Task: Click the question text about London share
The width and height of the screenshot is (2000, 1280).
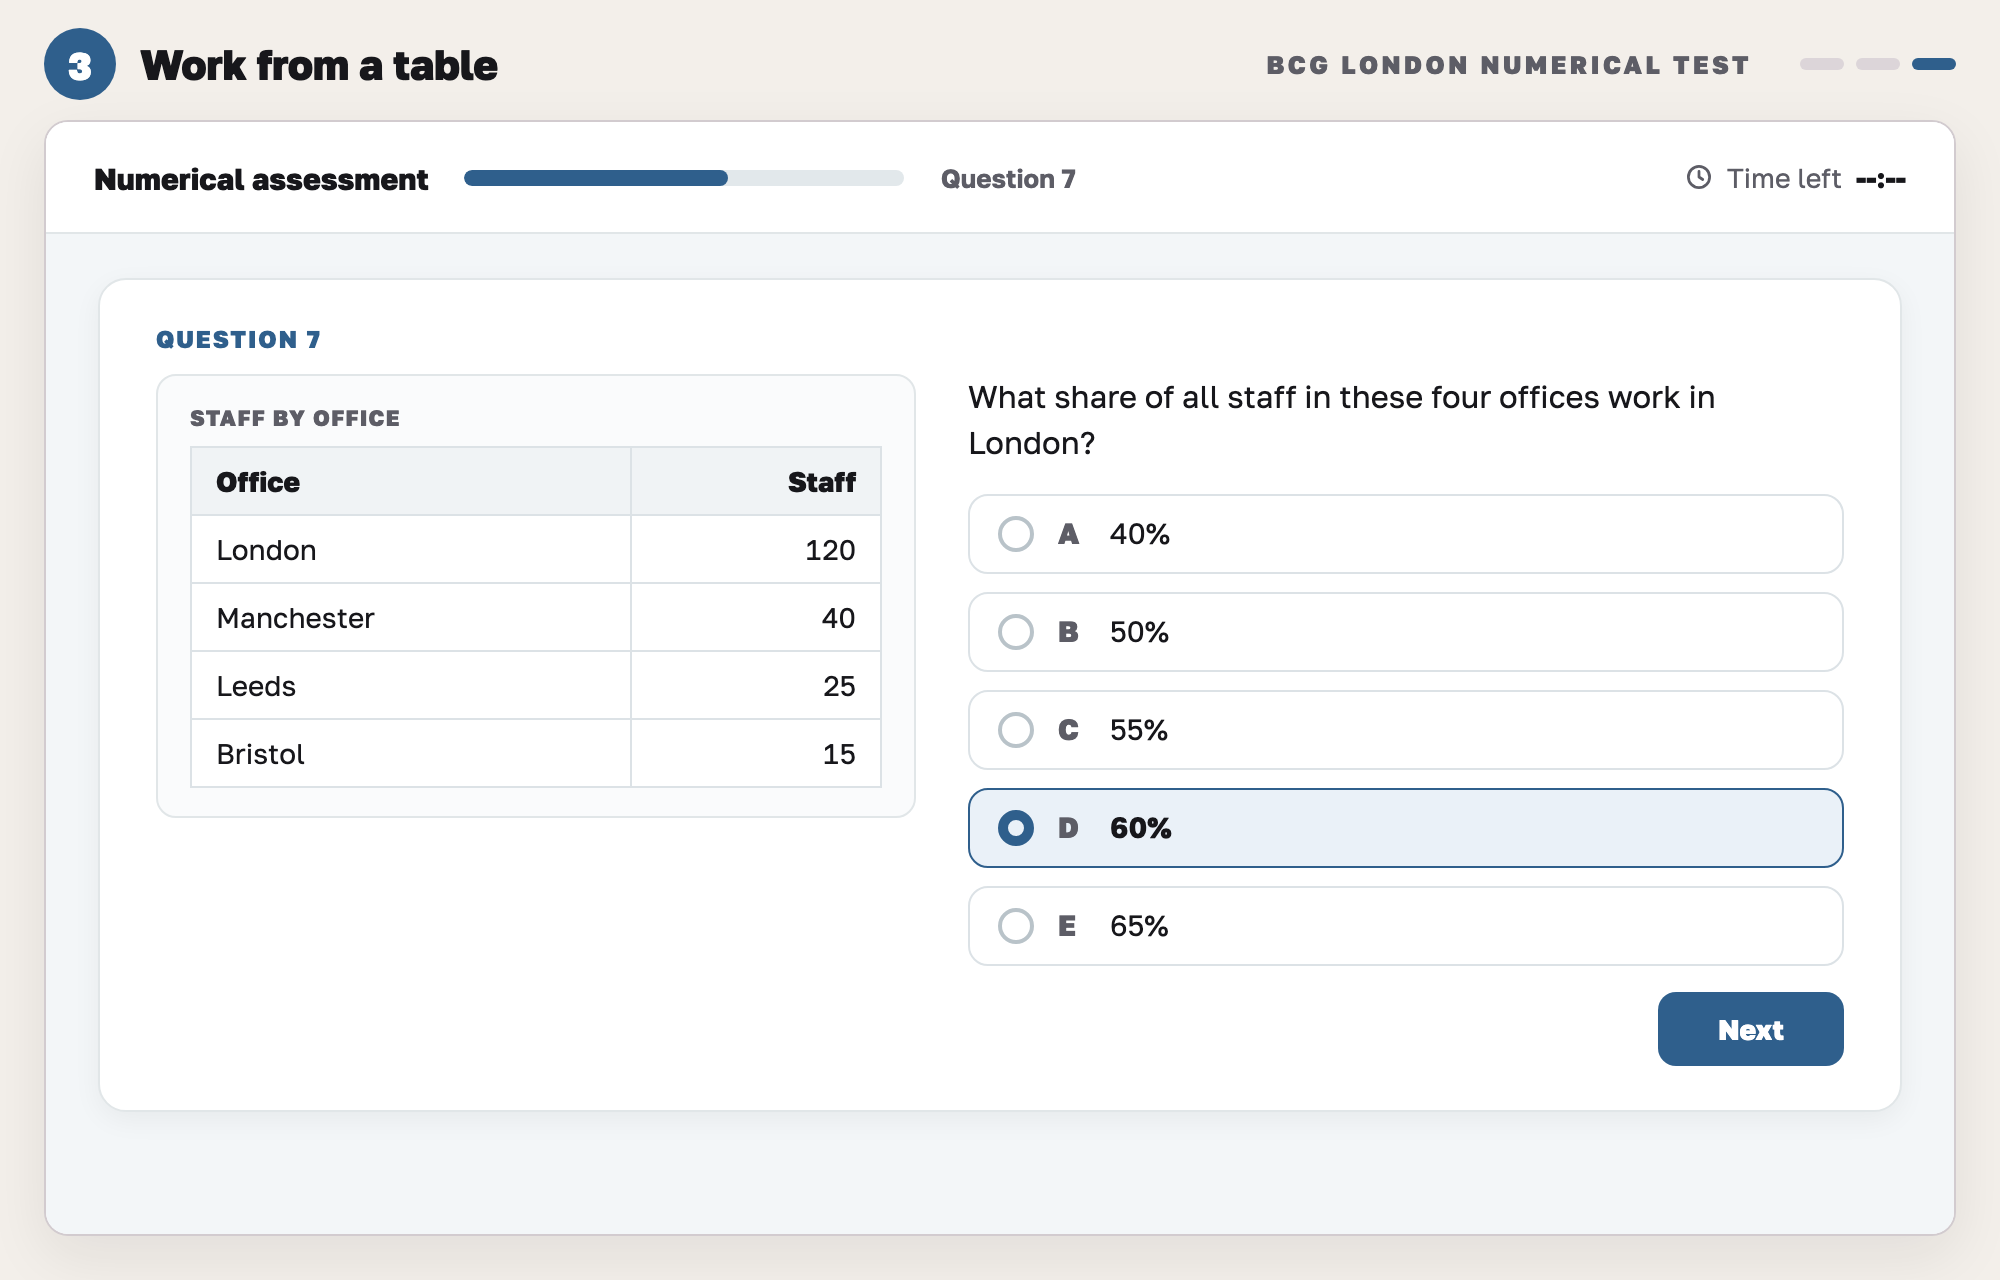Action: [x=1341, y=420]
